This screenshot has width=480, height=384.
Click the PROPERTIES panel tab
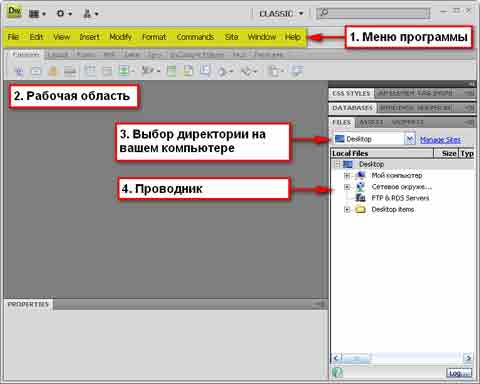[x=28, y=304]
